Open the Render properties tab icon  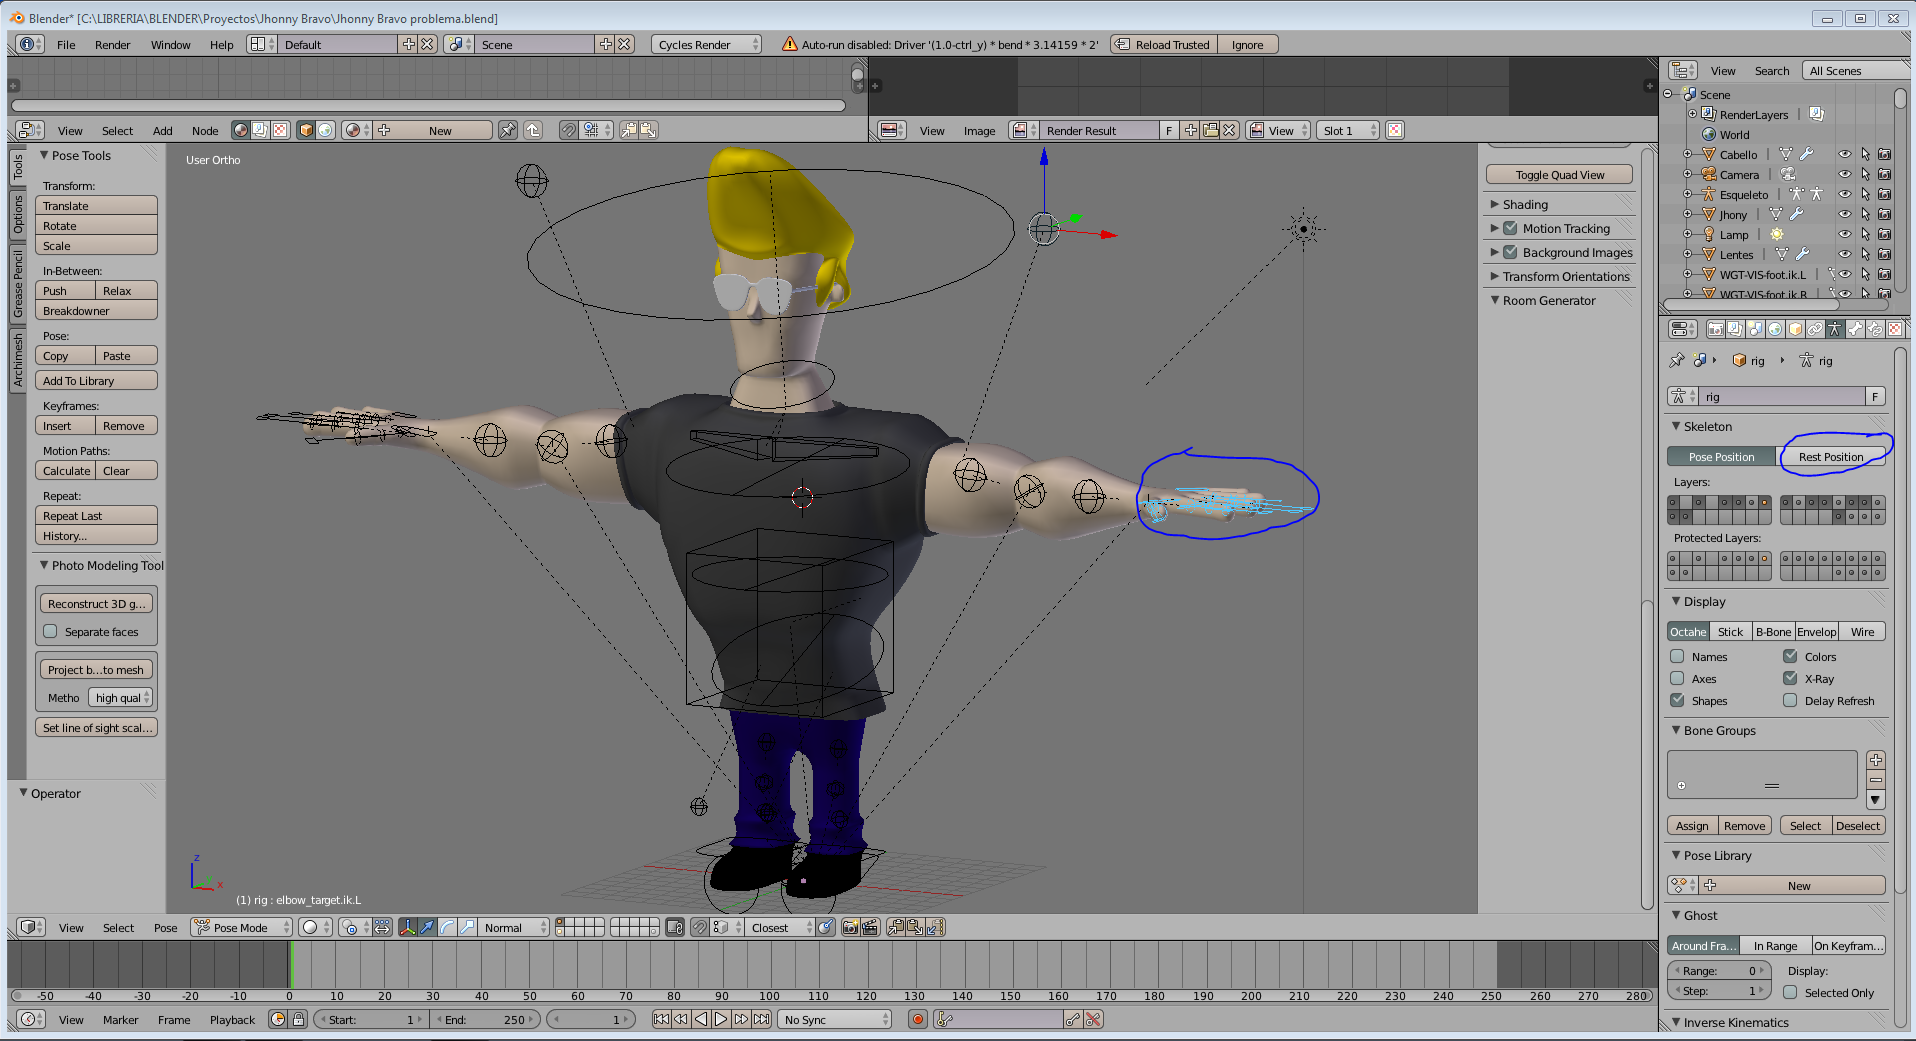click(x=1715, y=329)
